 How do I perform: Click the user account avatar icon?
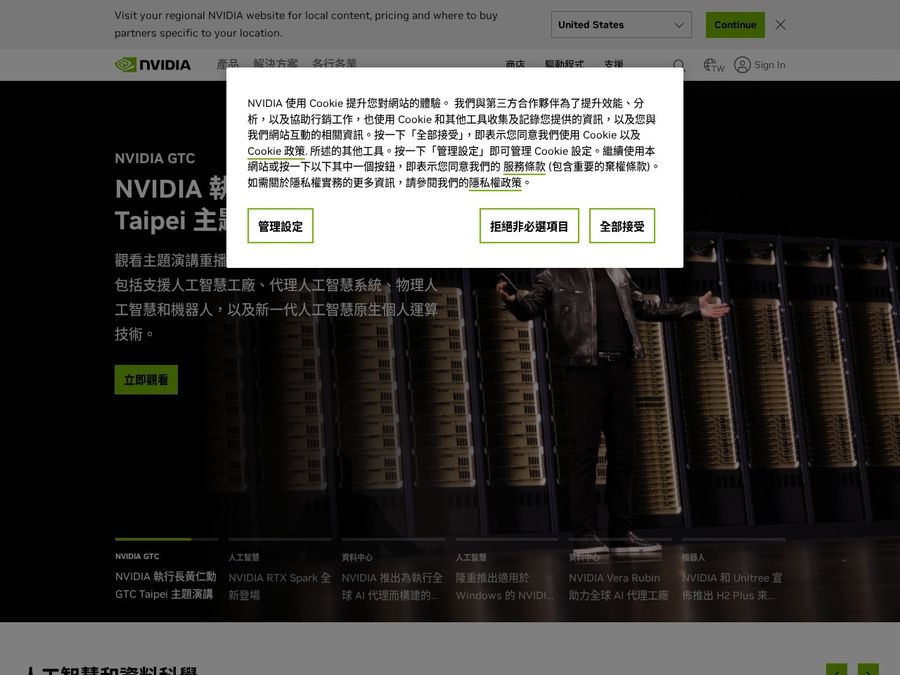point(742,65)
